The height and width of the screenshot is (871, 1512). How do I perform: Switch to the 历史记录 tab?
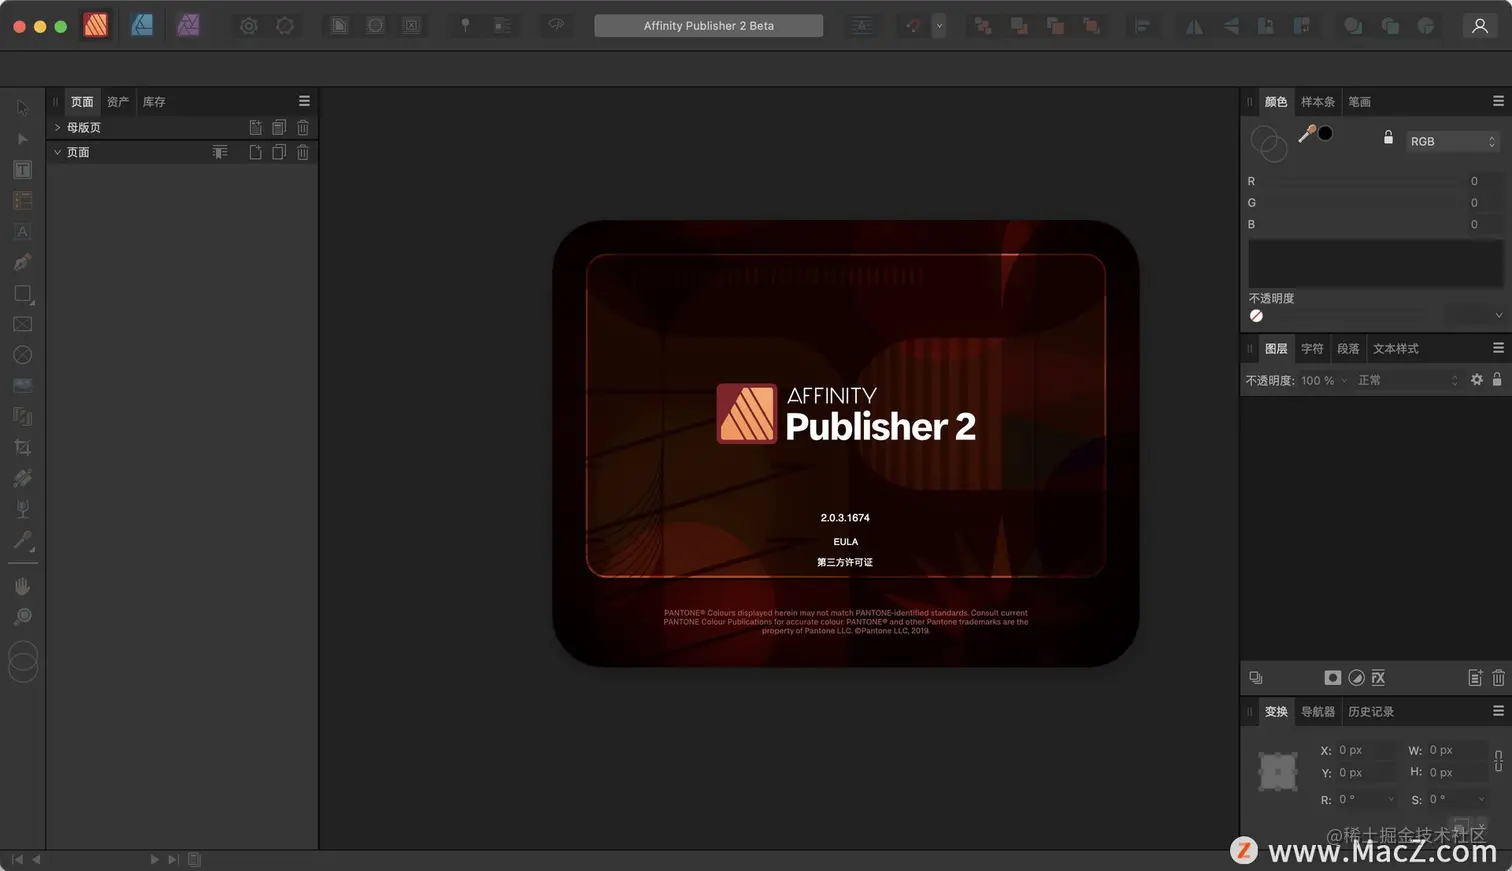(x=1371, y=712)
